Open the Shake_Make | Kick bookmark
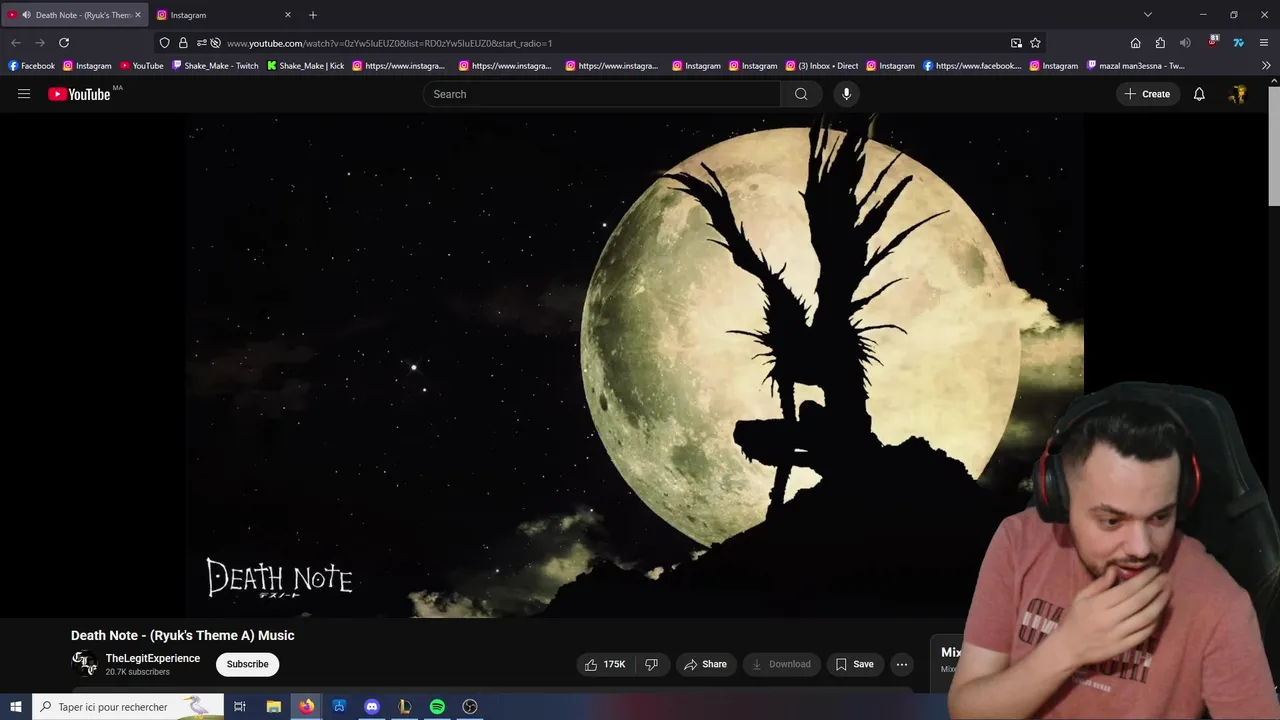This screenshot has width=1280, height=720. pos(305,66)
